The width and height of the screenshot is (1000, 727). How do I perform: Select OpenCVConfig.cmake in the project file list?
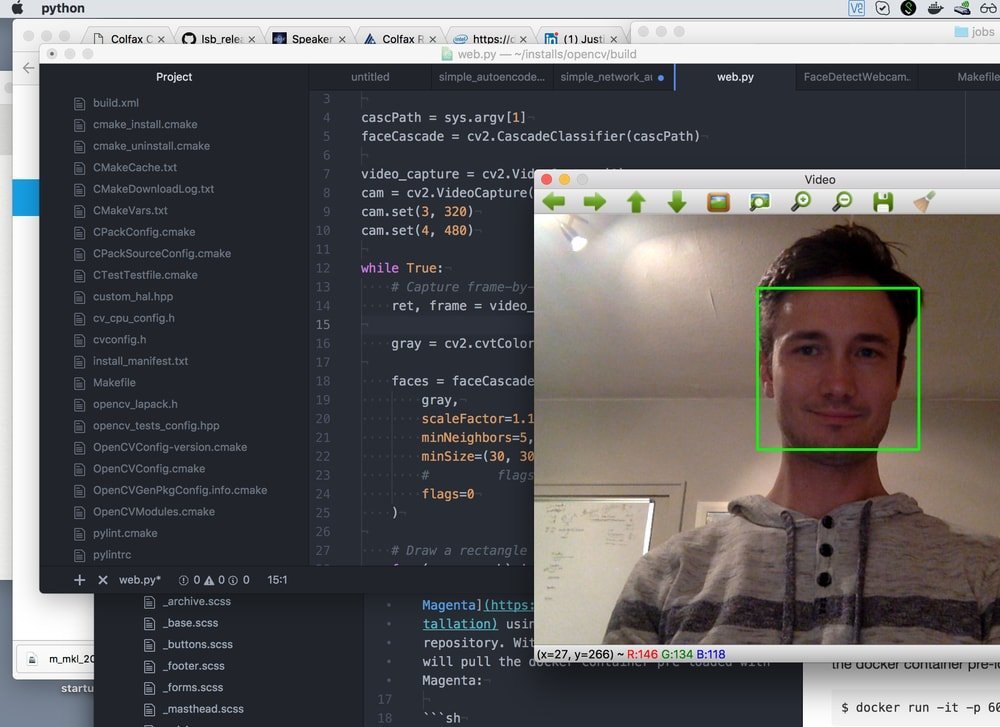click(149, 469)
